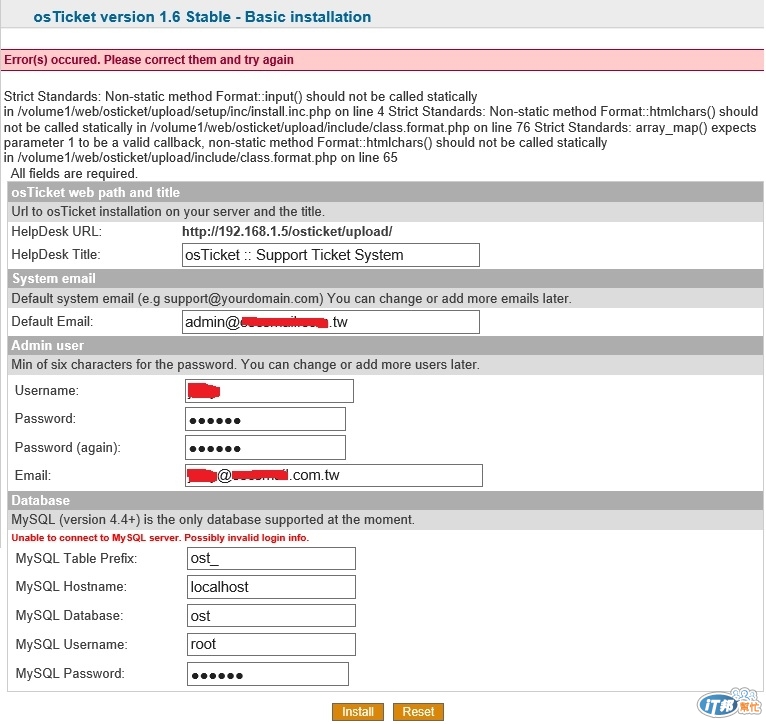
Task: Edit the admin user Email field
Action: click(334, 475)
